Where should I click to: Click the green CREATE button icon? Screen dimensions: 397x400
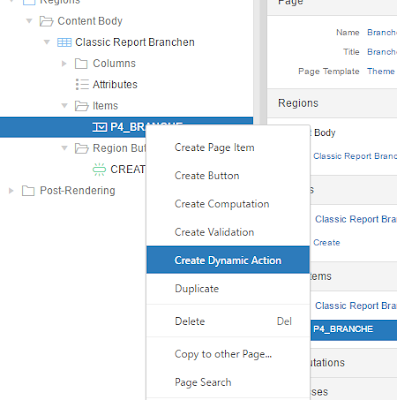99,169
